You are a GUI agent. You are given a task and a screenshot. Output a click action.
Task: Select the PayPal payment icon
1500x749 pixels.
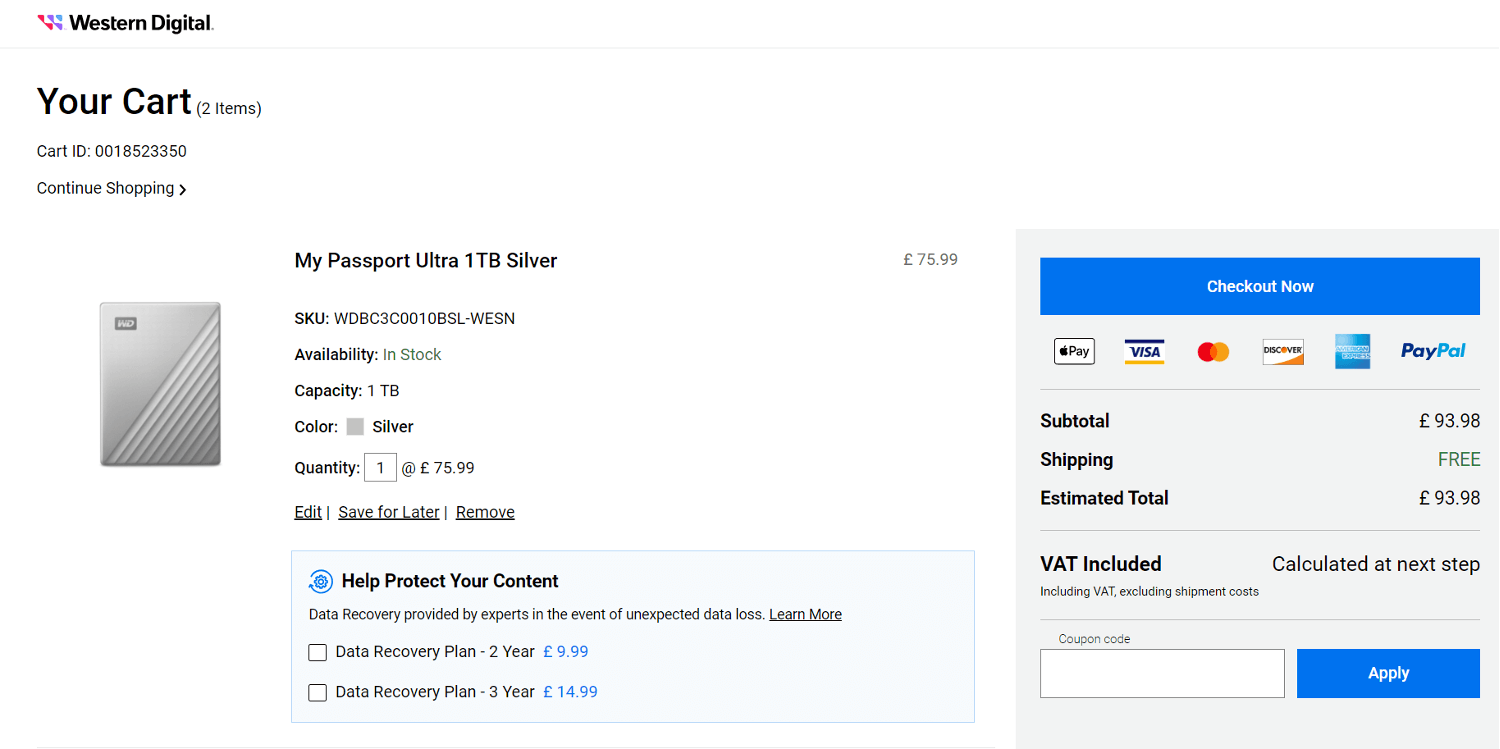click(1432, 351)
